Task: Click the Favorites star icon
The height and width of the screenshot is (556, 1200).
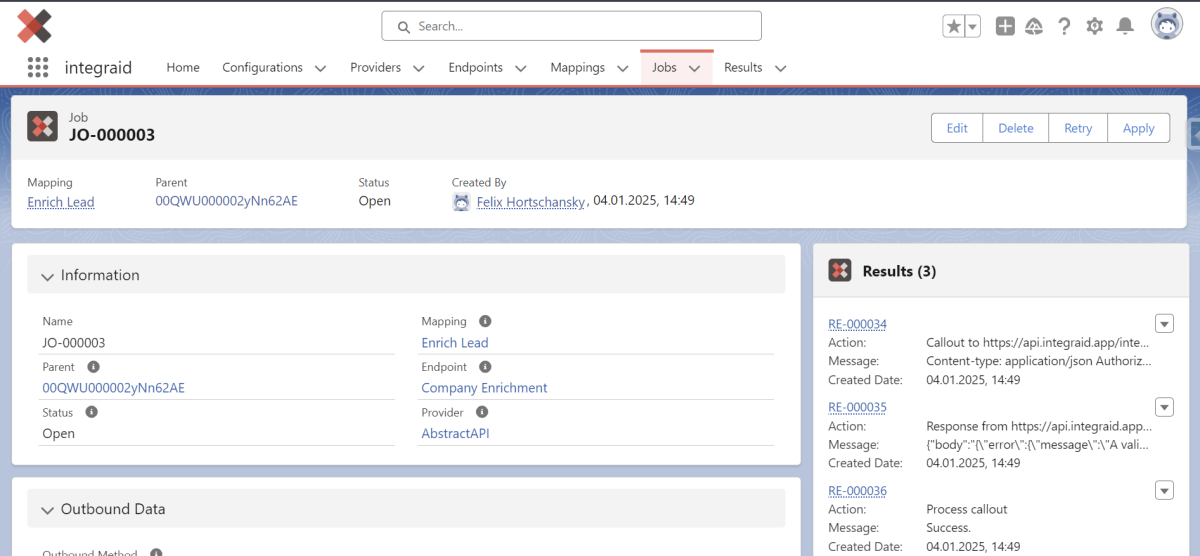Action: click(x=954, y=27)
